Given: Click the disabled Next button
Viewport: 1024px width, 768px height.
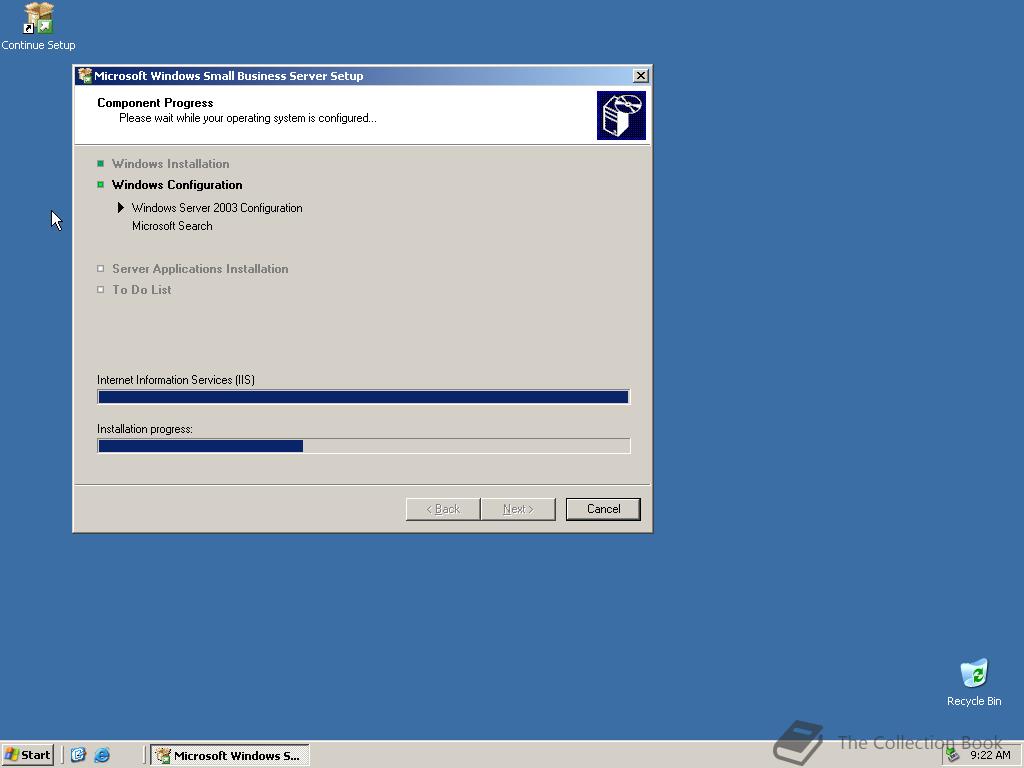Looking at the screenshot, I should pos(518,509).
